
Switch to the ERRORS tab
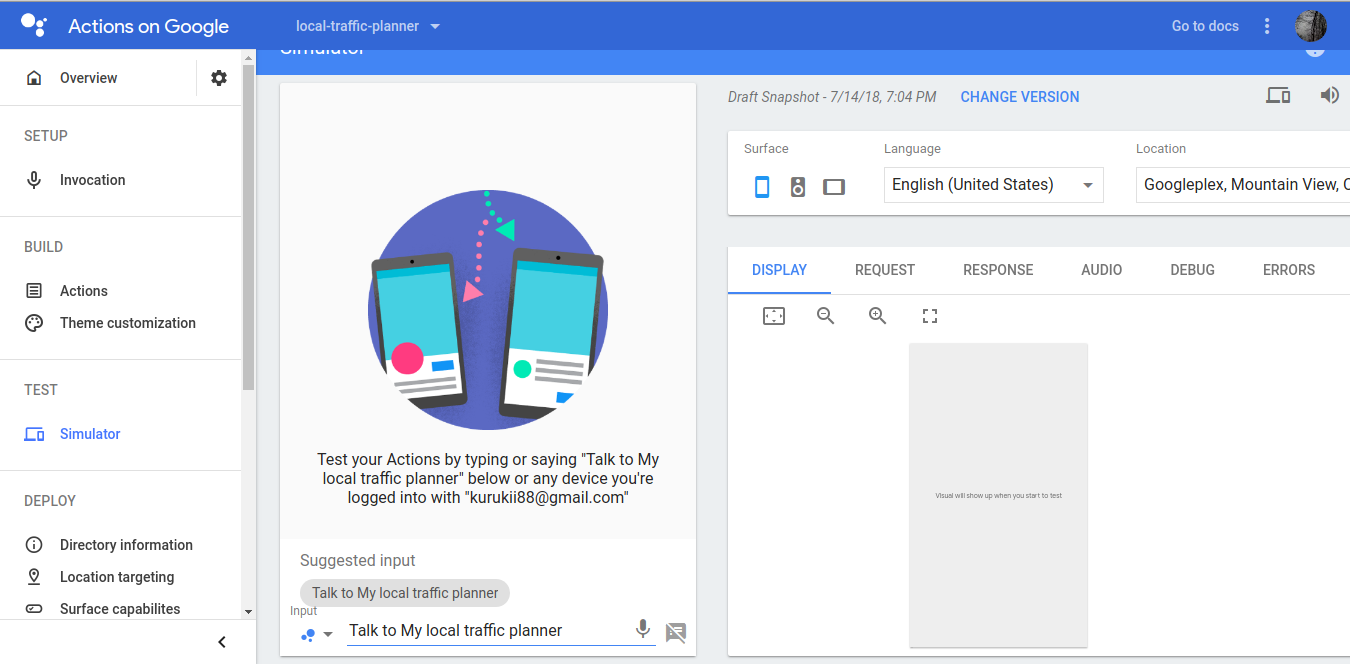[x=1289, y=270]
